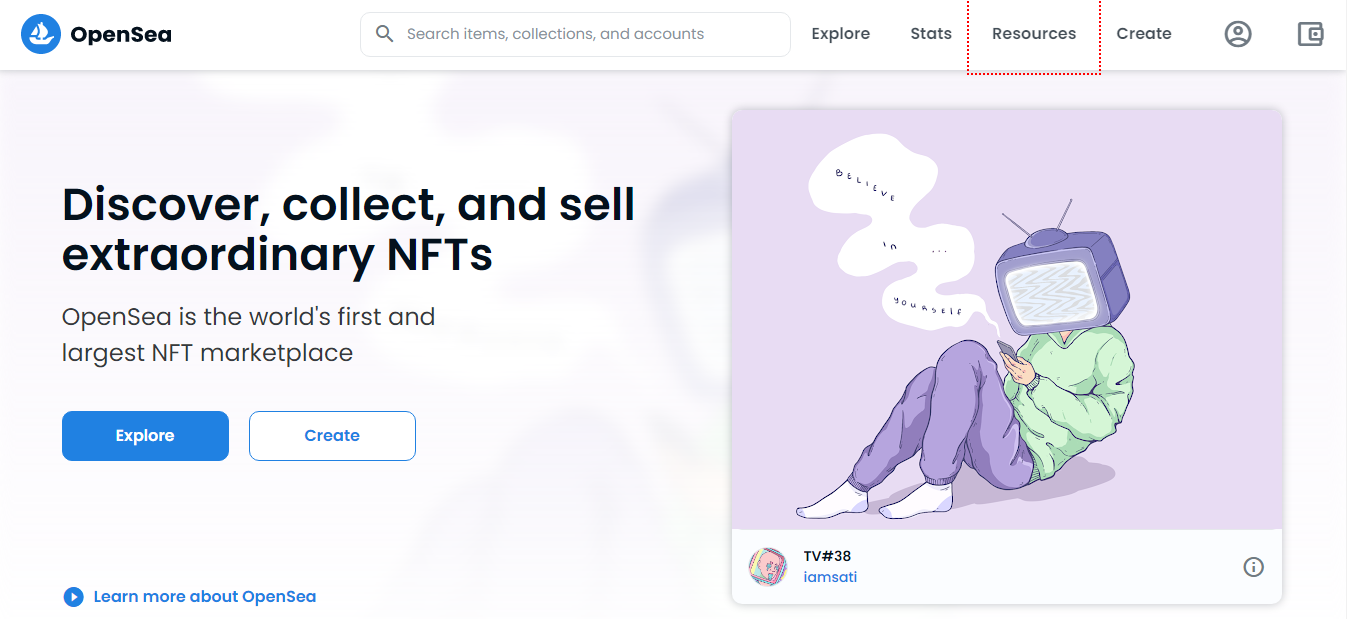Click the OpenSea ship logo icon
This screenshot has width=1347, height=619.
tap(41, 34)
